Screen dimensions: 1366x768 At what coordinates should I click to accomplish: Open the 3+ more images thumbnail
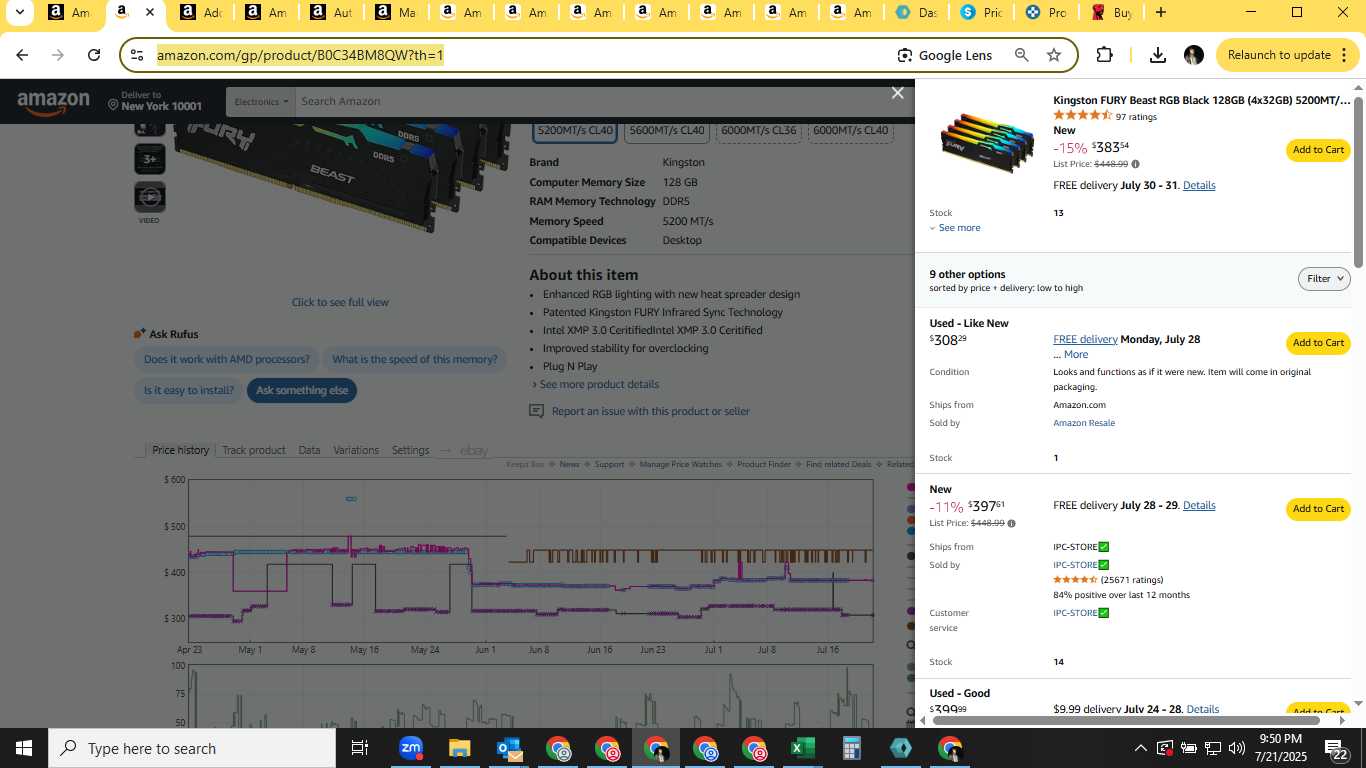point(149,159)
